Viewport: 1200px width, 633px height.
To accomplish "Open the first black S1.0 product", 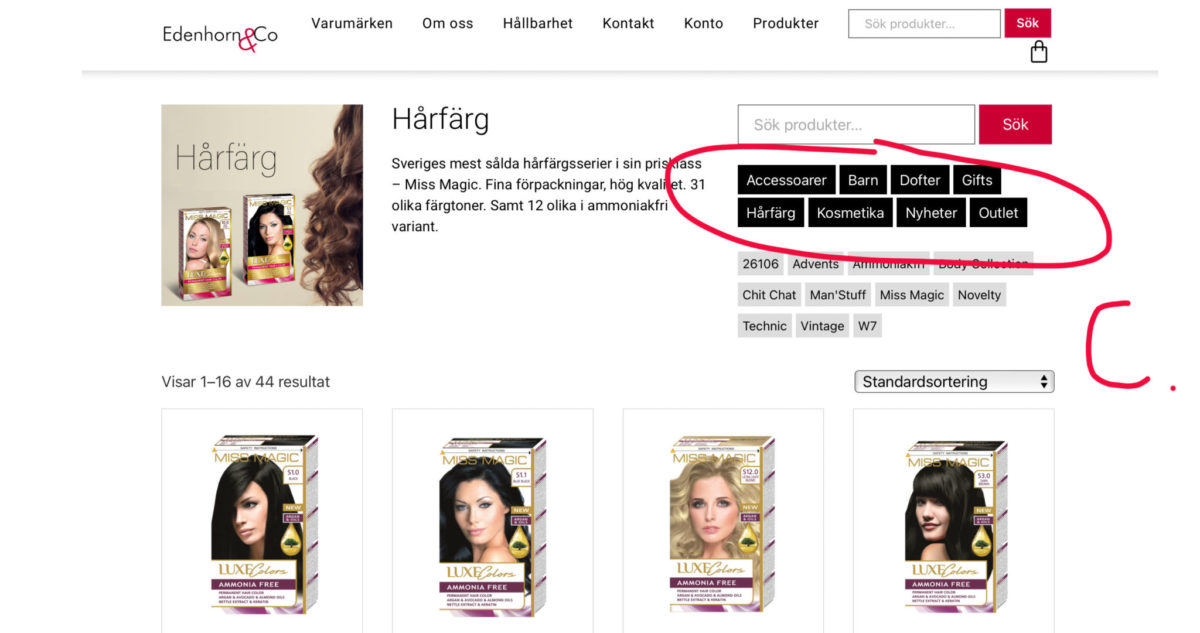I will (262, 521).
